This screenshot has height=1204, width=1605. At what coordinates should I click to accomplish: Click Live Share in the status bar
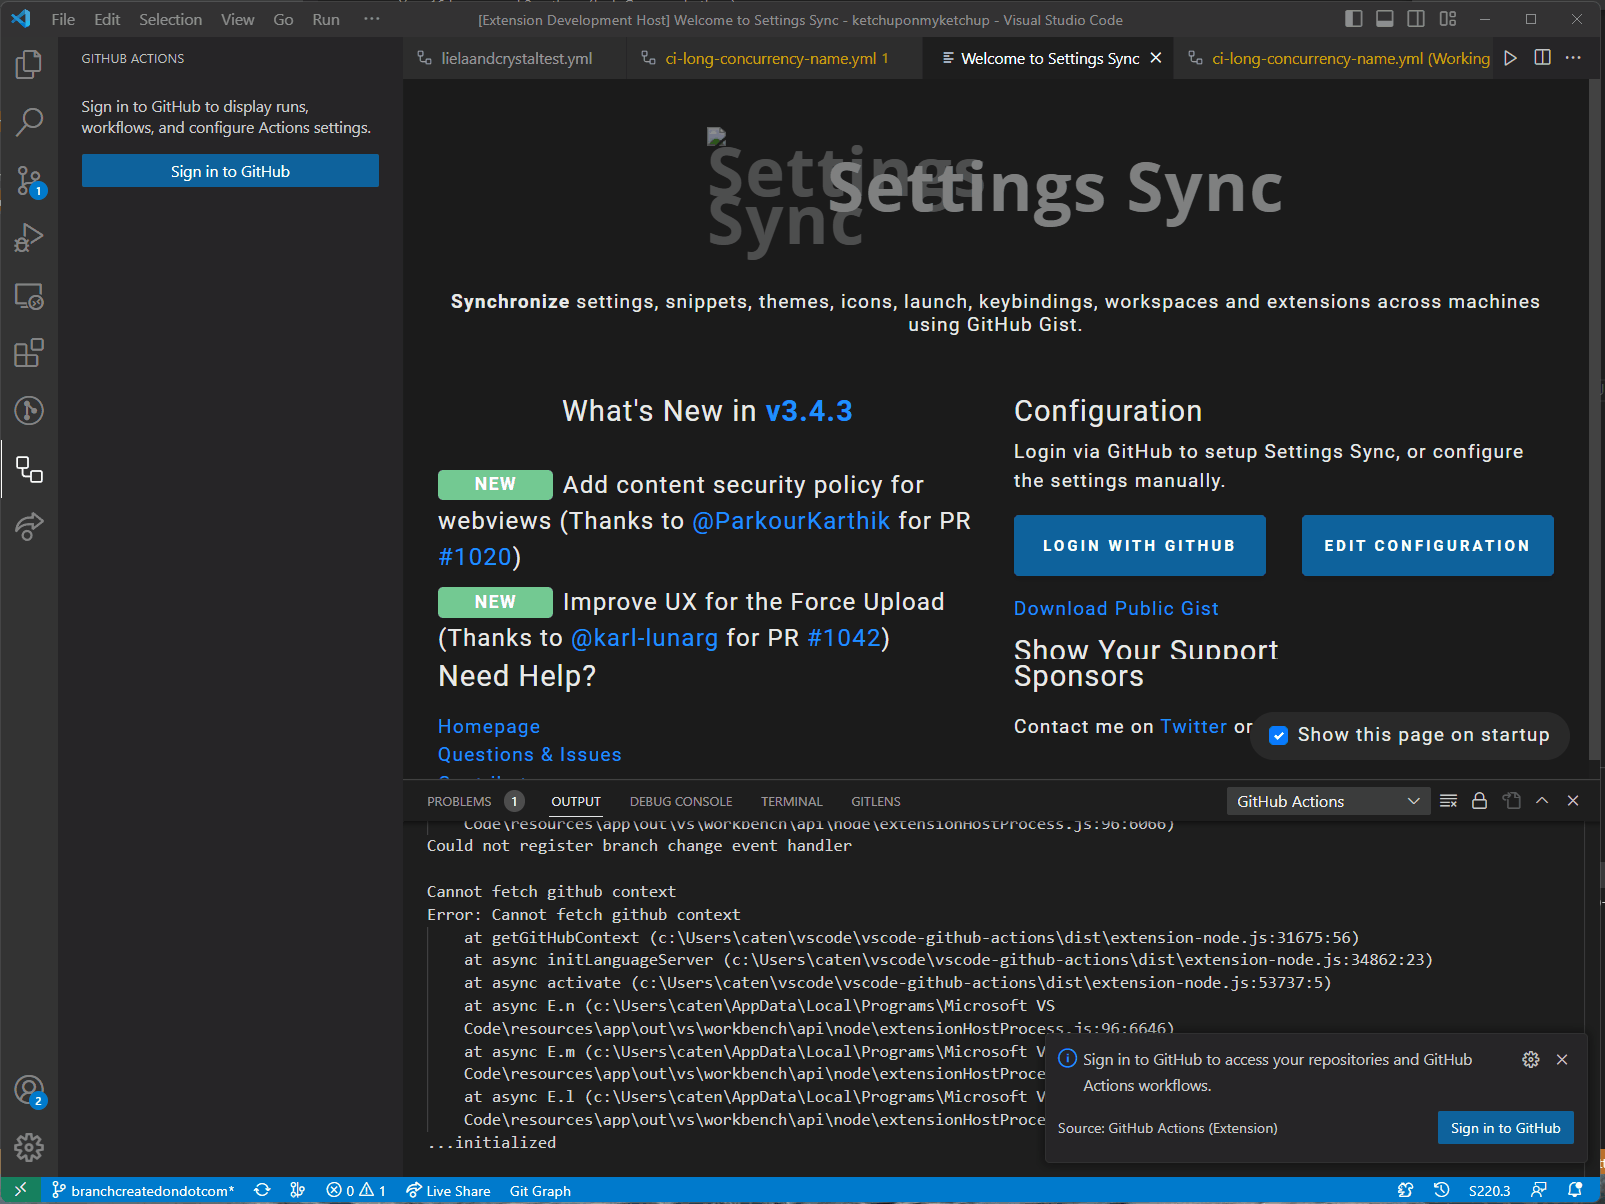448,1190
